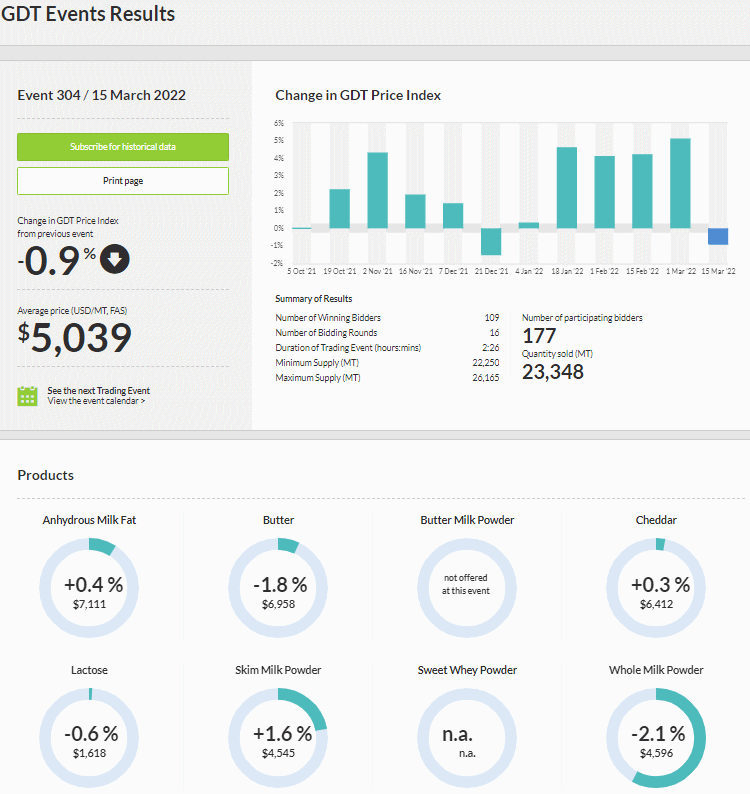
Task: Click the GDT Events Results heading
Action: click(88, 14)
